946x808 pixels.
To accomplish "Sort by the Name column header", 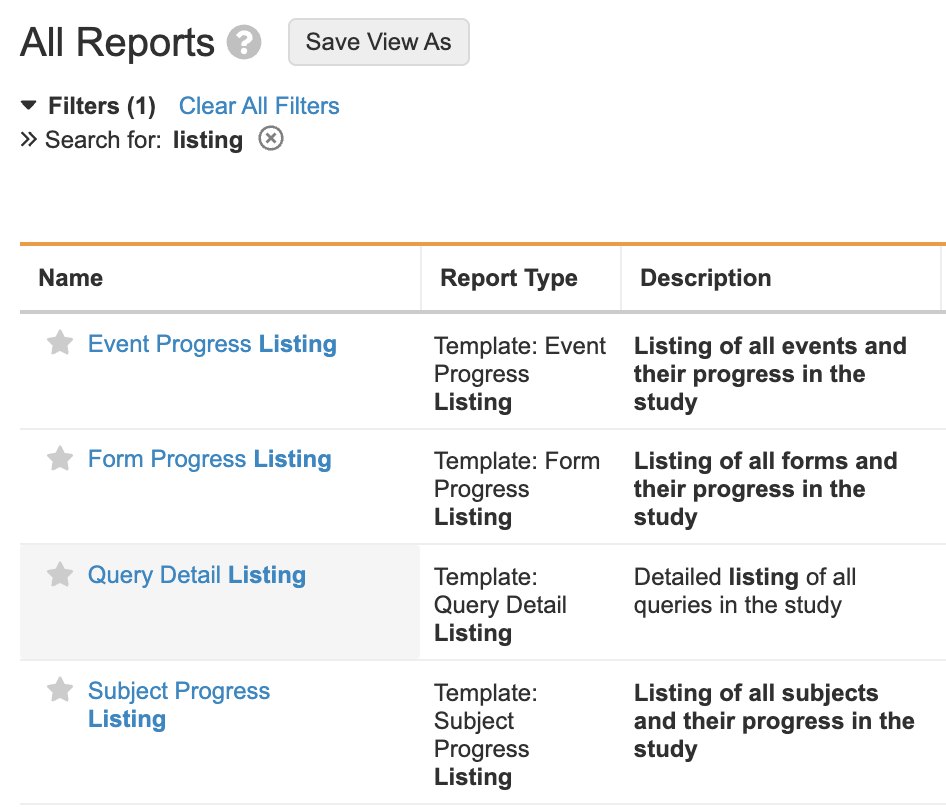I will [71, 278].
